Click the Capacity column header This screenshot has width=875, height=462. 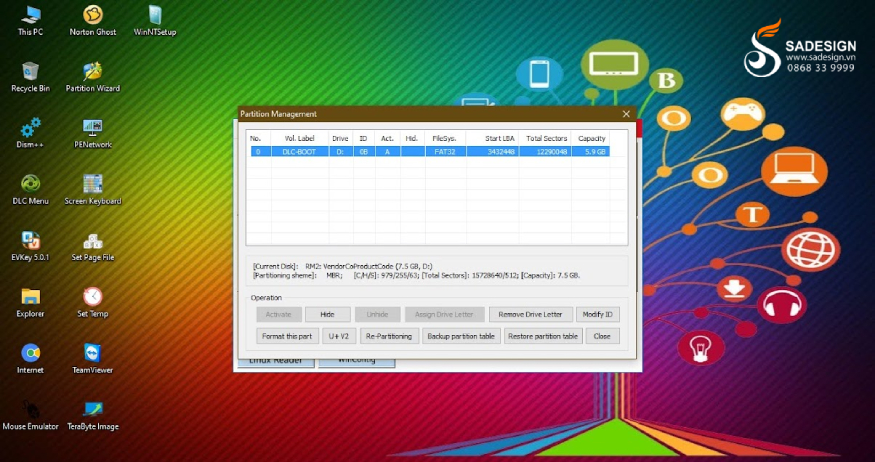(591, 138)
